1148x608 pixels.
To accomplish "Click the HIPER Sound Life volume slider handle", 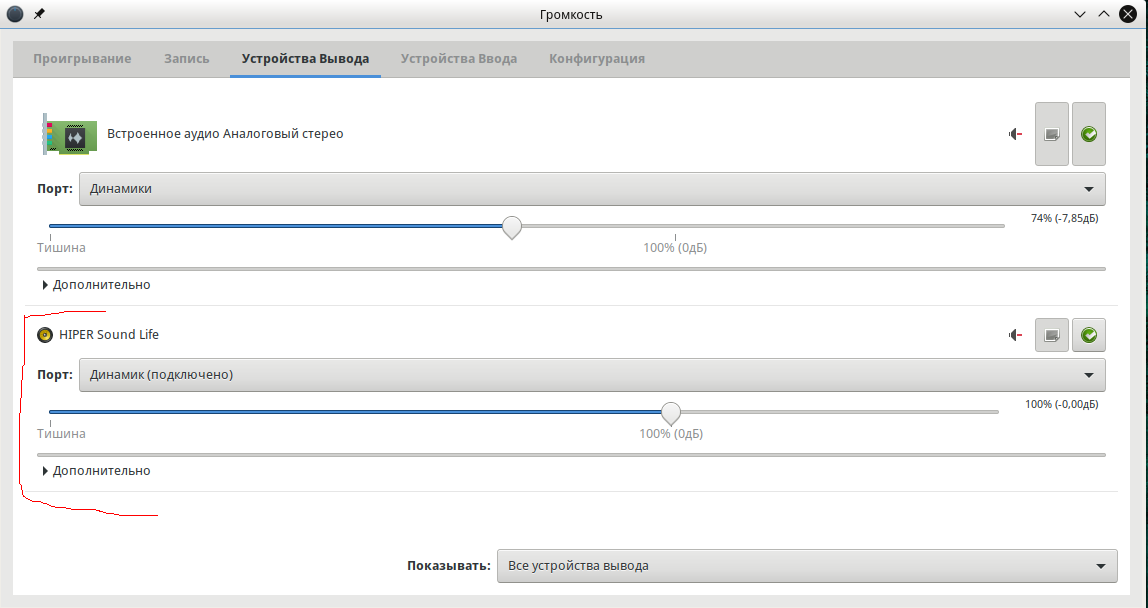I will [671, 413].
